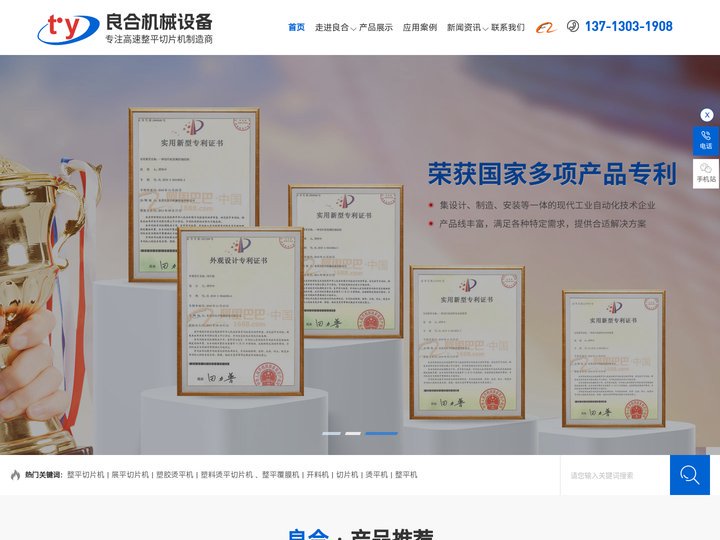Select first carousel slide indicator

coord(332,433)
